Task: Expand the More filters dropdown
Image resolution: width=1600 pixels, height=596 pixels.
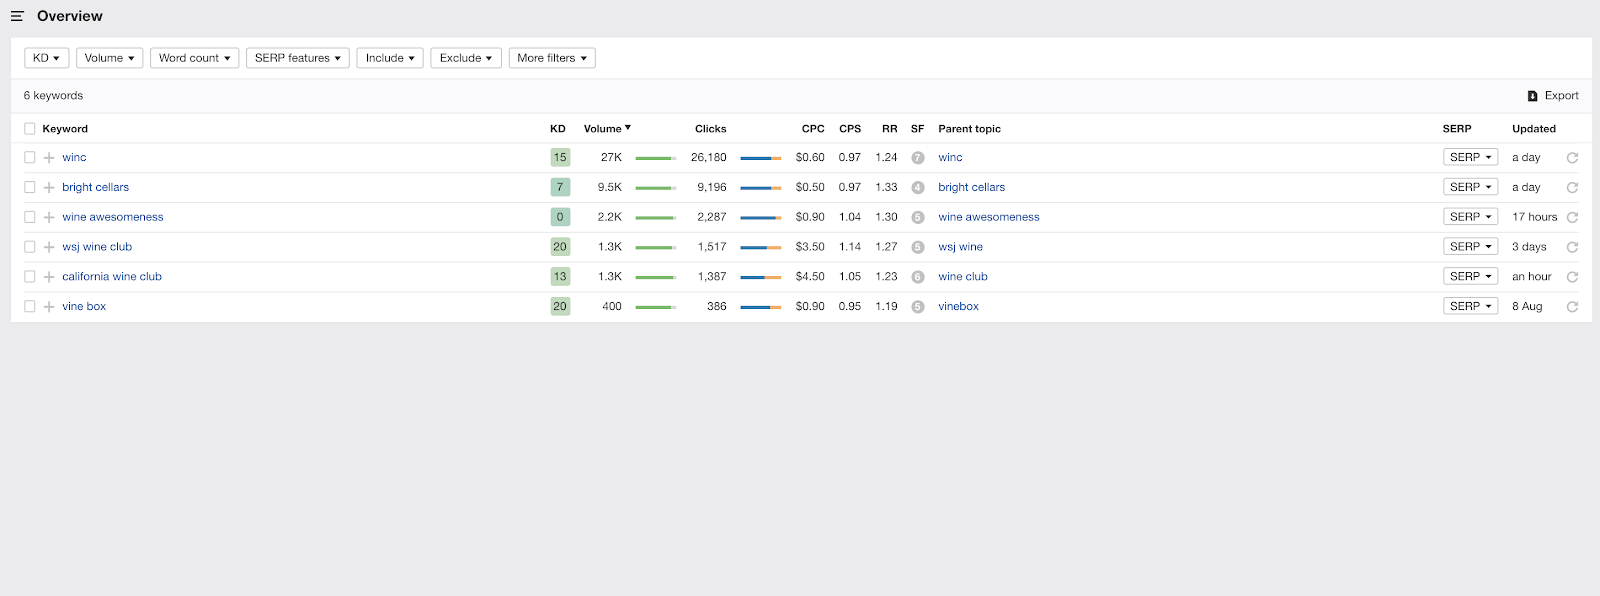Action: 552,58
